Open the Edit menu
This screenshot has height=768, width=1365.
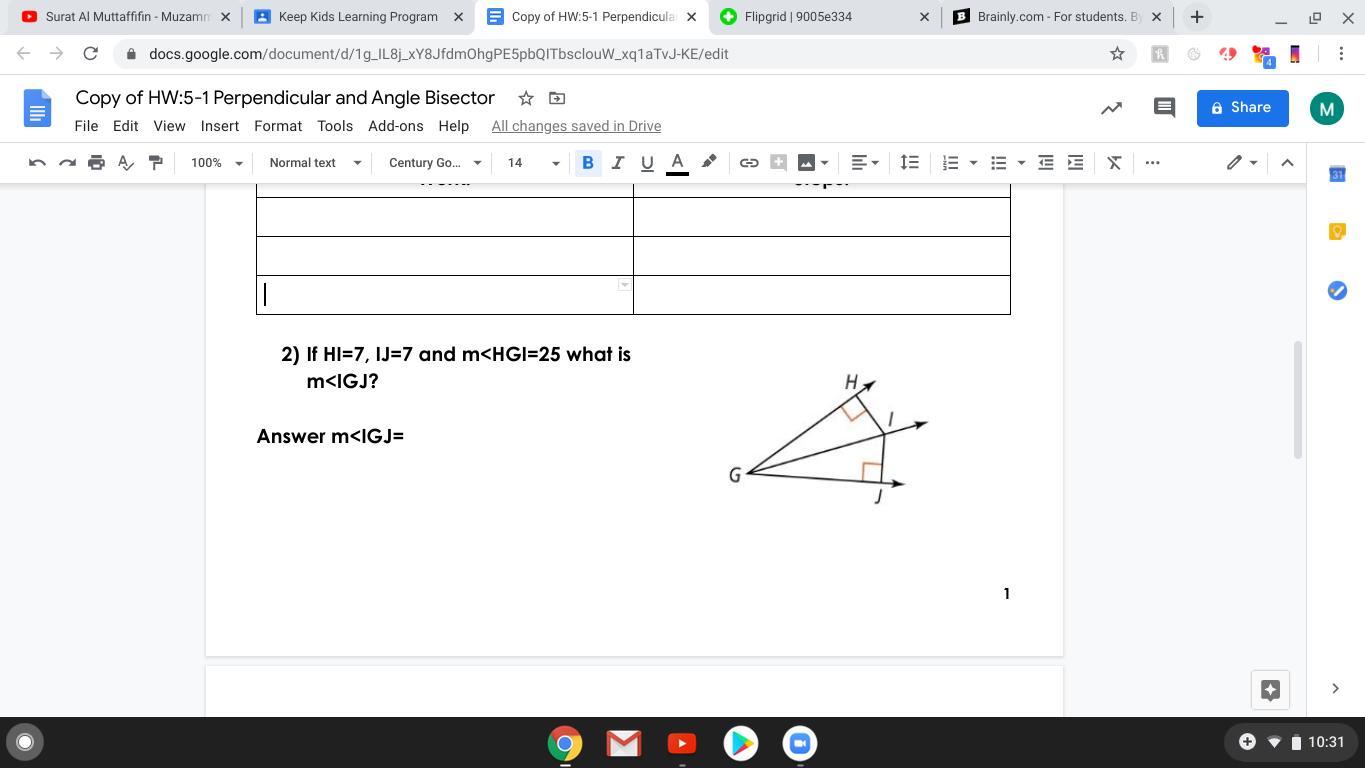coord(125,126)
